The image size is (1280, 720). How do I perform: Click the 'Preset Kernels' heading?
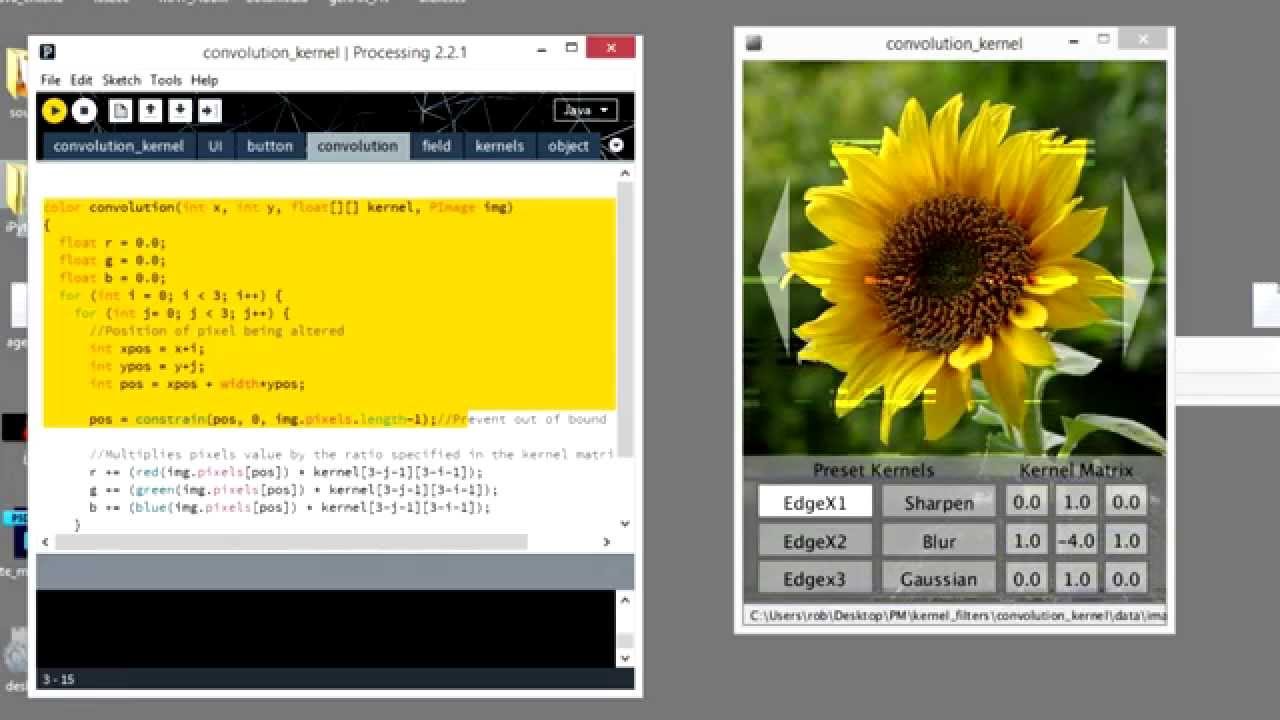(x=873, y=470)
